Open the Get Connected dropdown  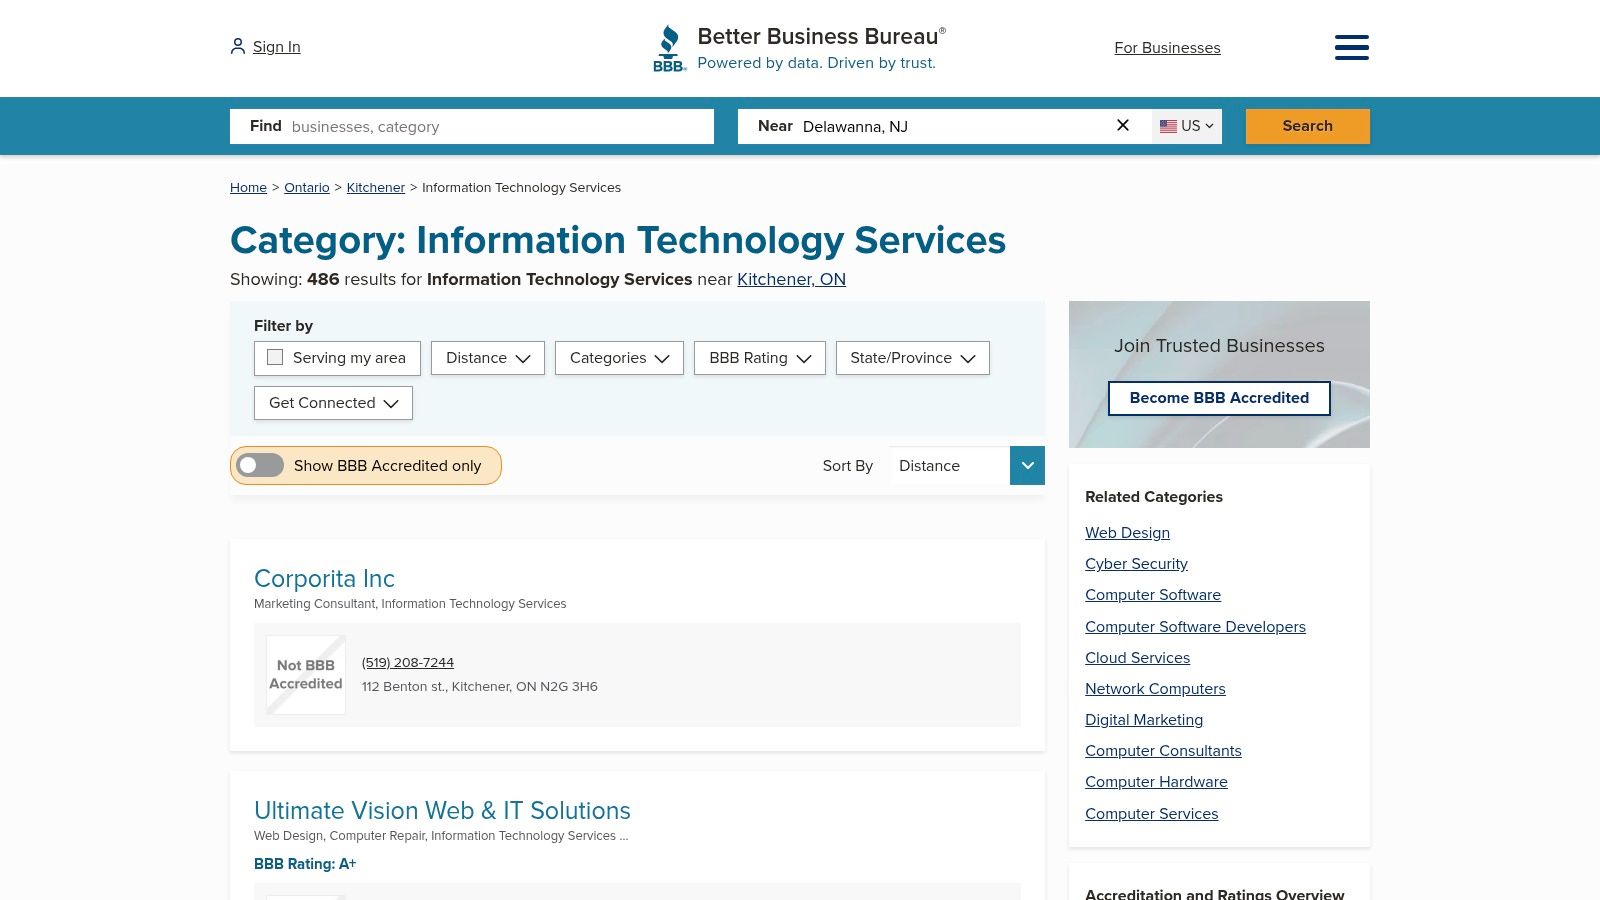[x=333, y=403]
